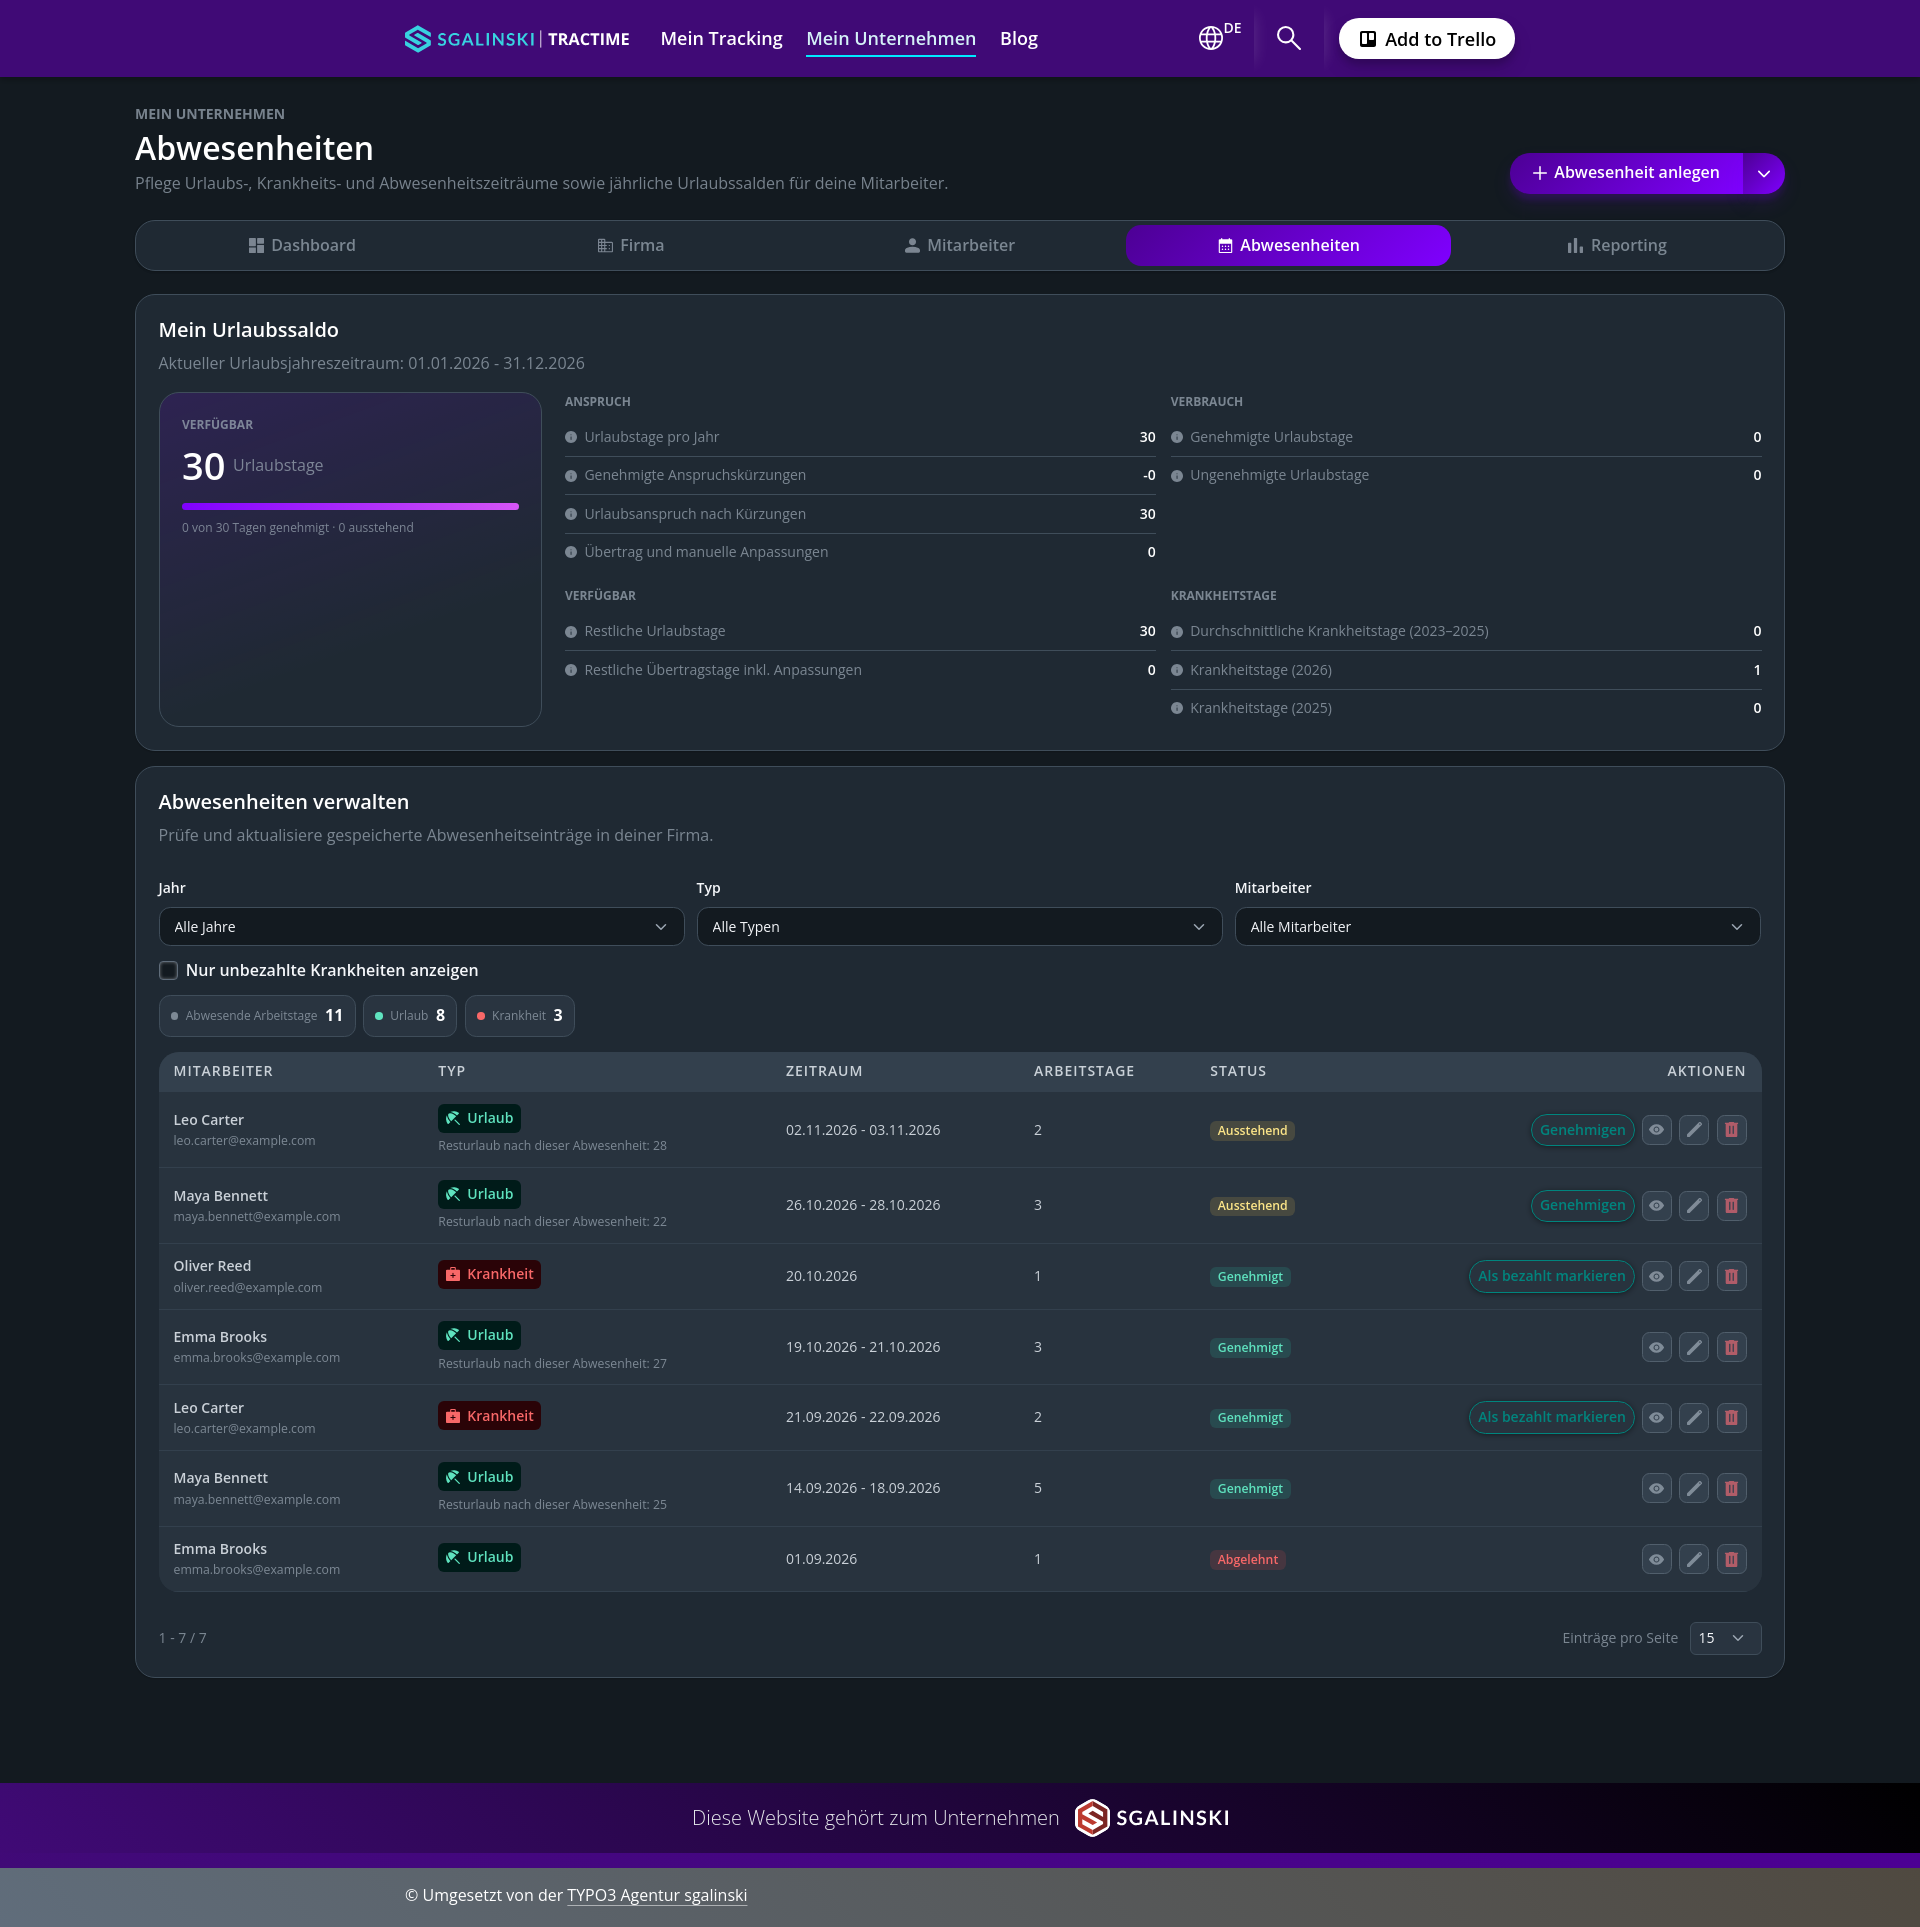Expand the arrow next to Abwesenheit anlegen

pyautogui.click(x=1764, y=173)
